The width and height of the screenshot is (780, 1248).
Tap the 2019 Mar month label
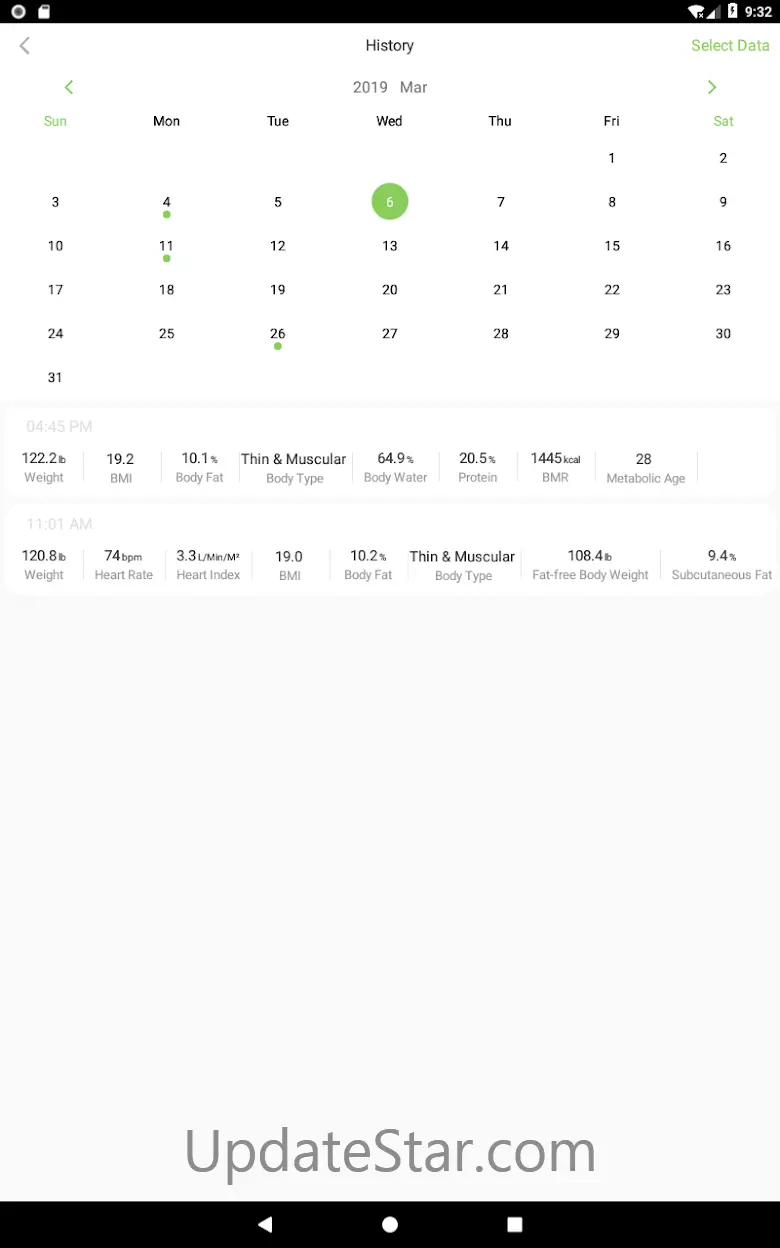tap(390, 87)
